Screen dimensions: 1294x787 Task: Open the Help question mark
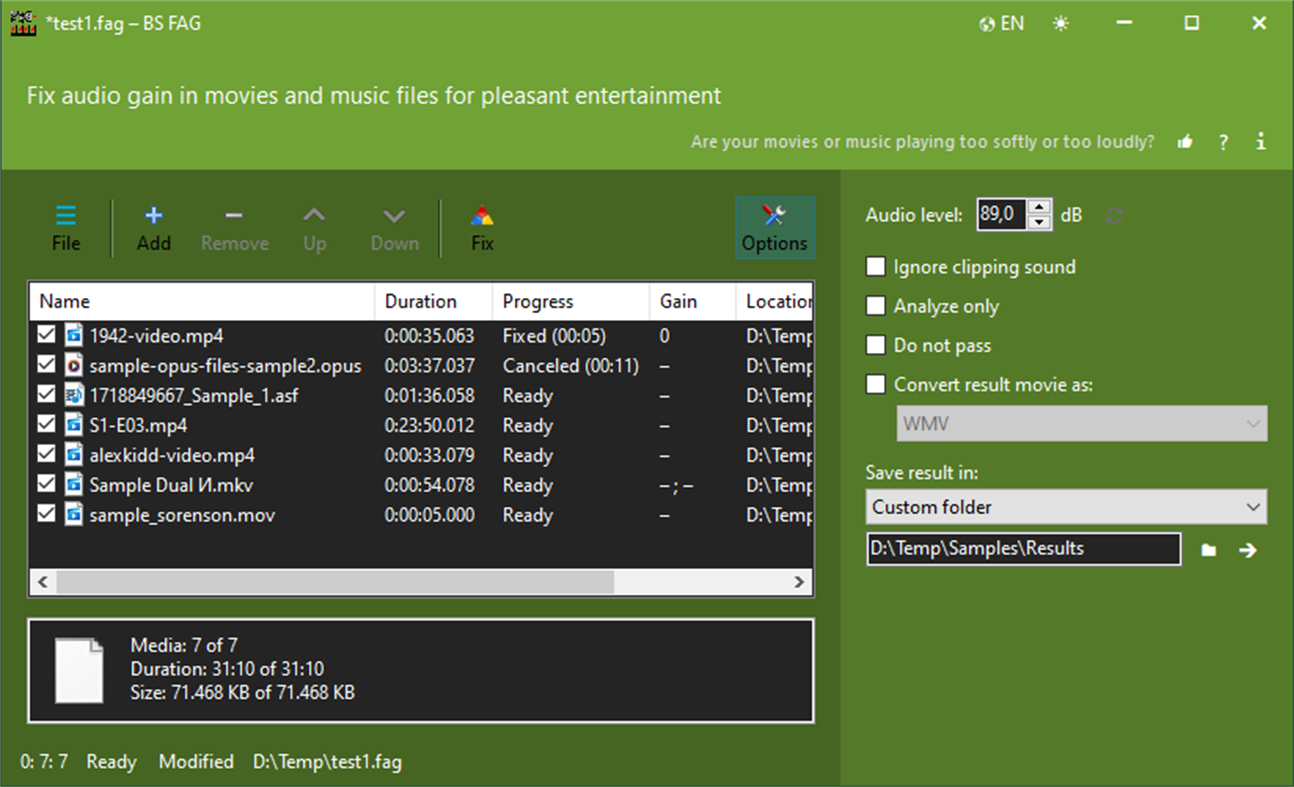[1222, 141]
